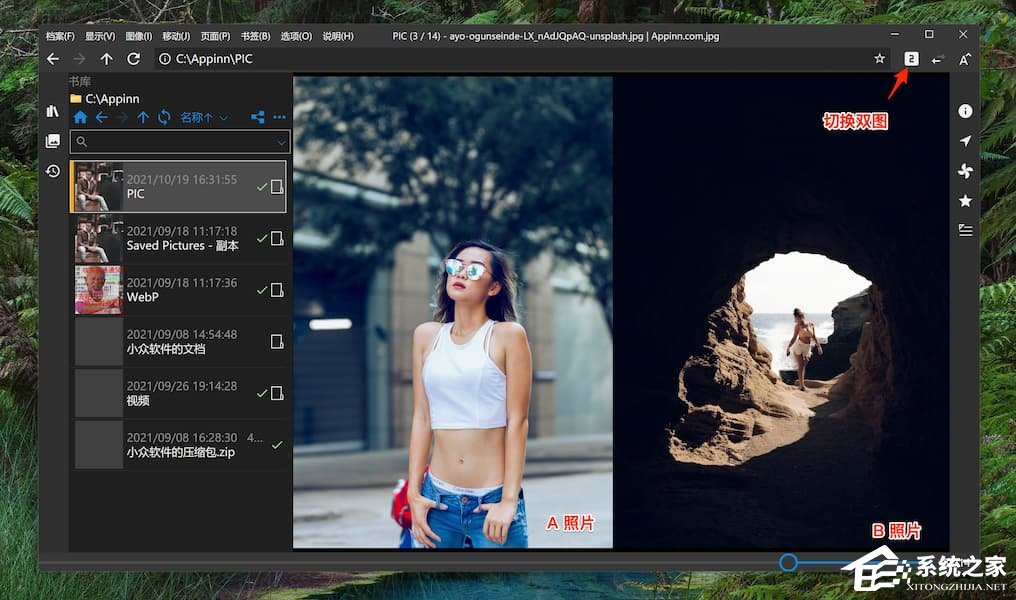
Task: Open the 移动(J) menu
Action: pyautogui.click(x=176, y=36)
